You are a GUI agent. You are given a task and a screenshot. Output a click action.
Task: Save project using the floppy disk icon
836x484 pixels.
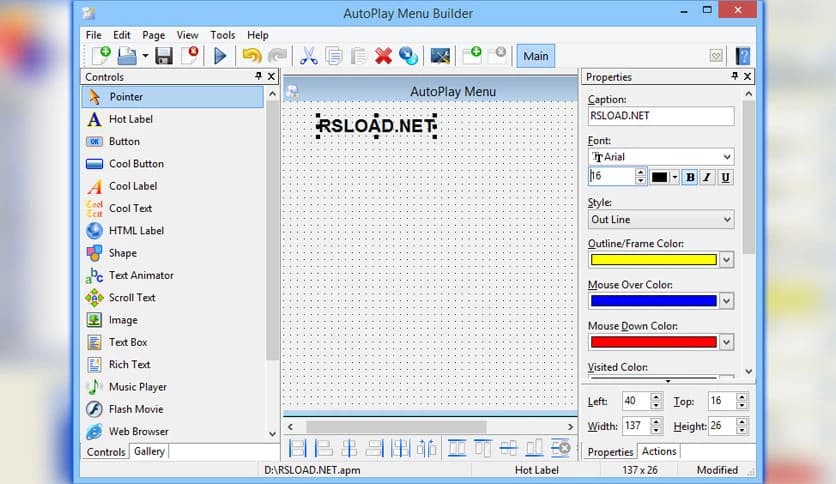click(164, 55)
